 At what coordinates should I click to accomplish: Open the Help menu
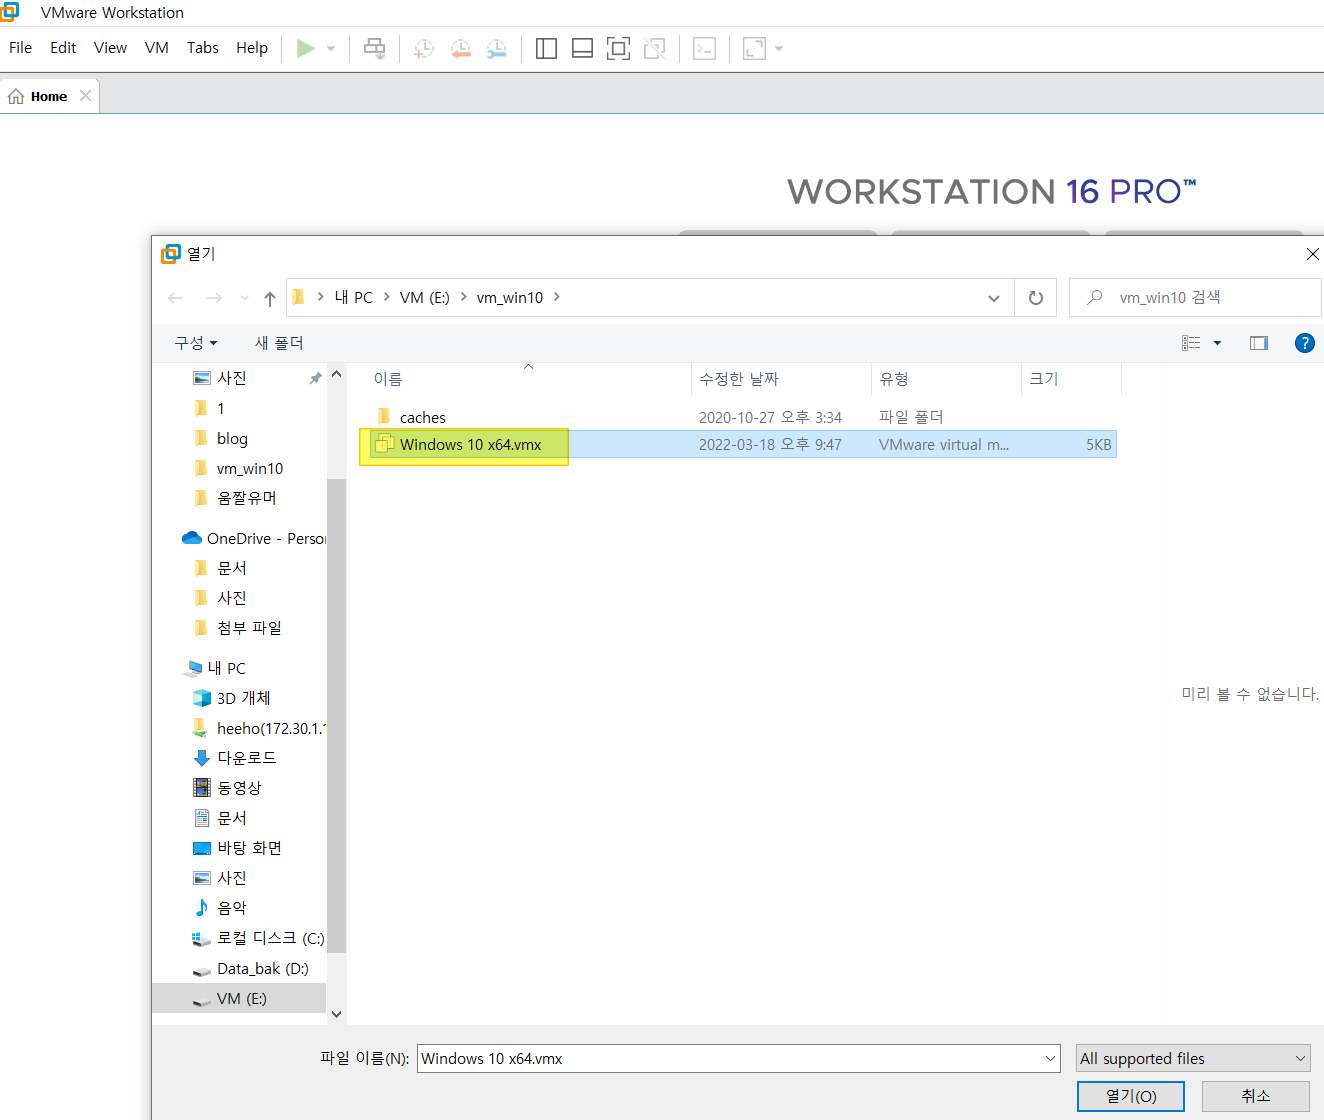(x=252, y=48)
